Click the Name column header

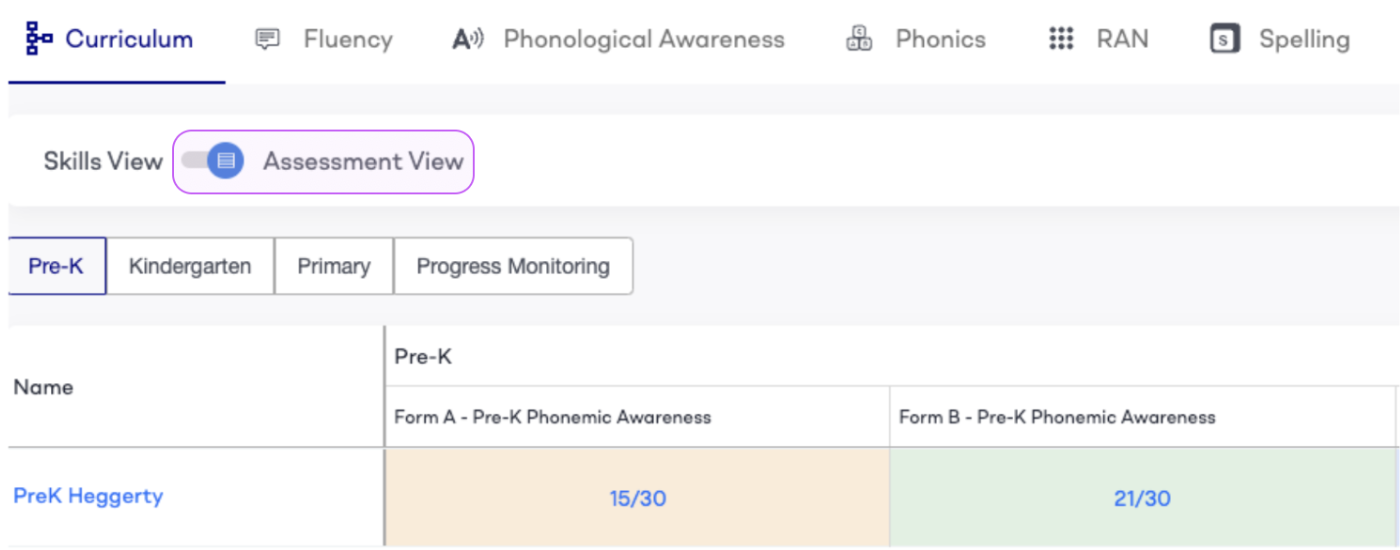point(43,387)
